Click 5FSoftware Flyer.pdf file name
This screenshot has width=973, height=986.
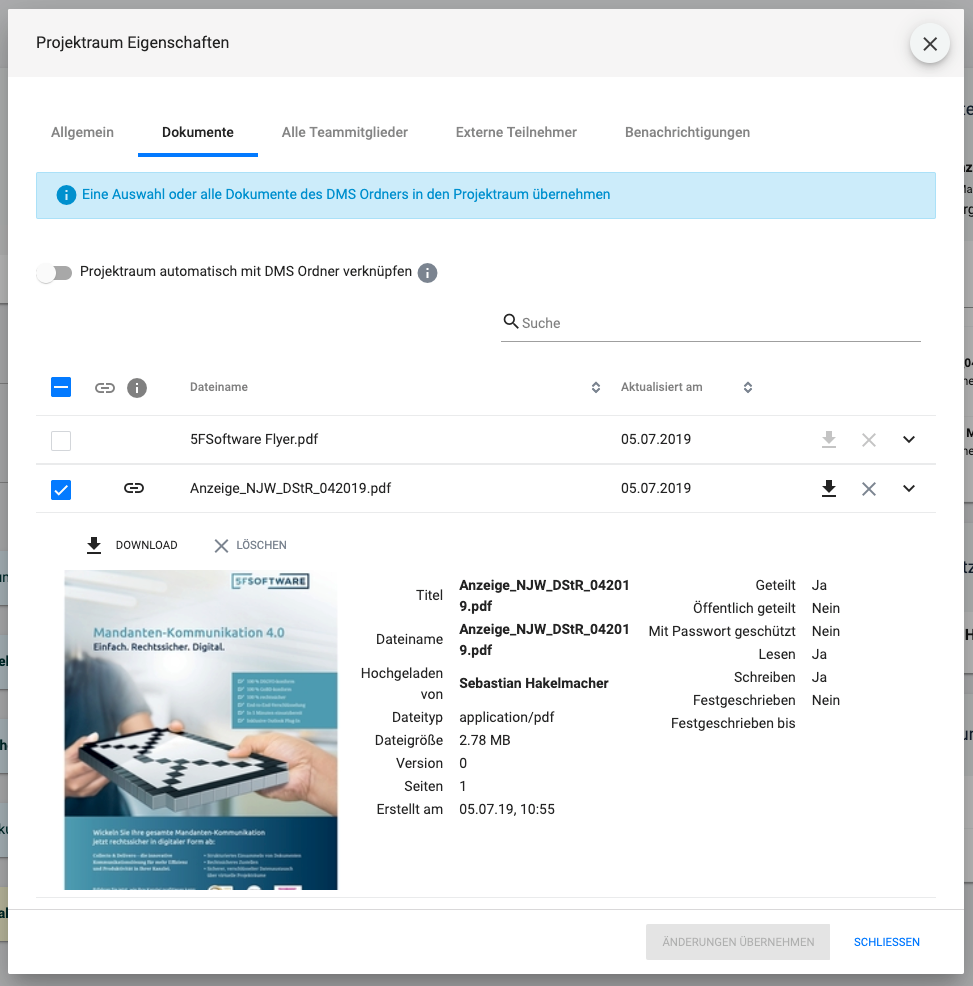coord(254,439)
